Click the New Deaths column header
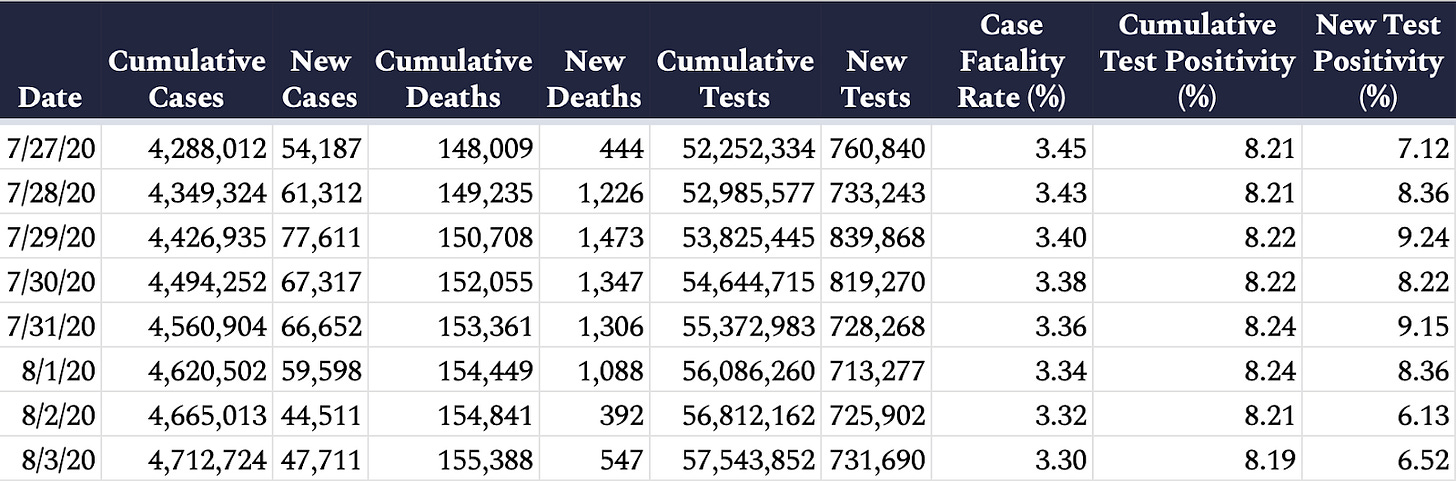Image resolution: width=1456 pixels, height=481 pixels. [x=594, y=79]
